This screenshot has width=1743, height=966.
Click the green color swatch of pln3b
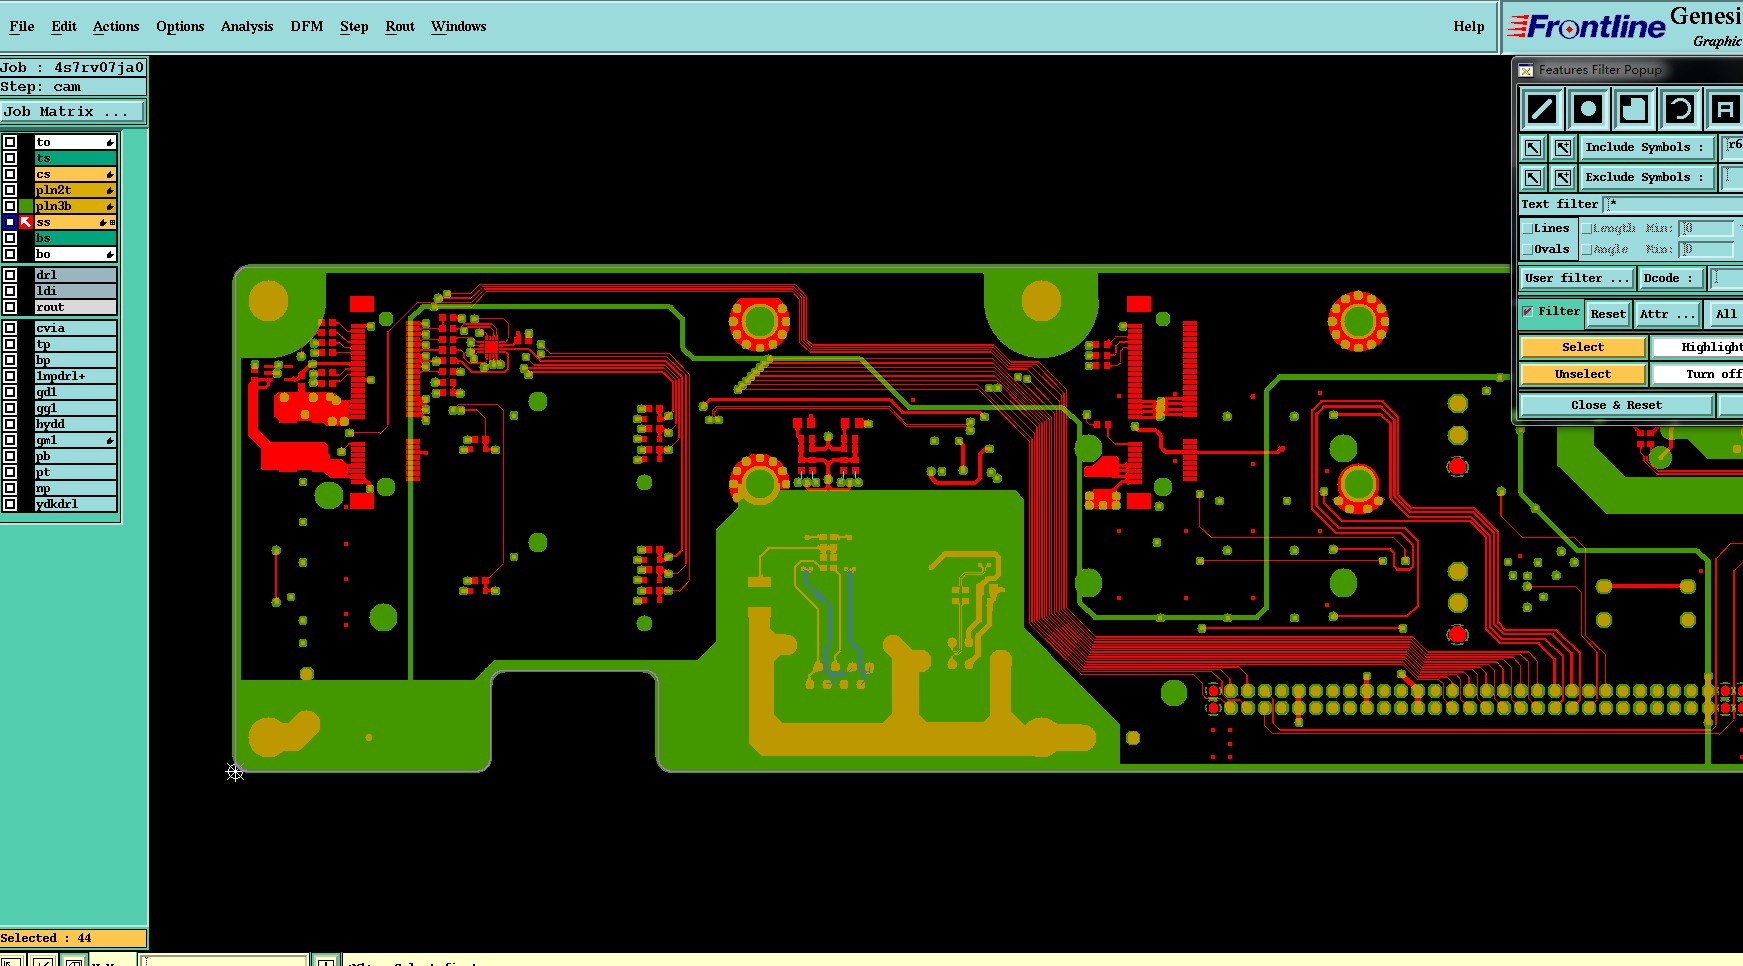pos(26,206)
